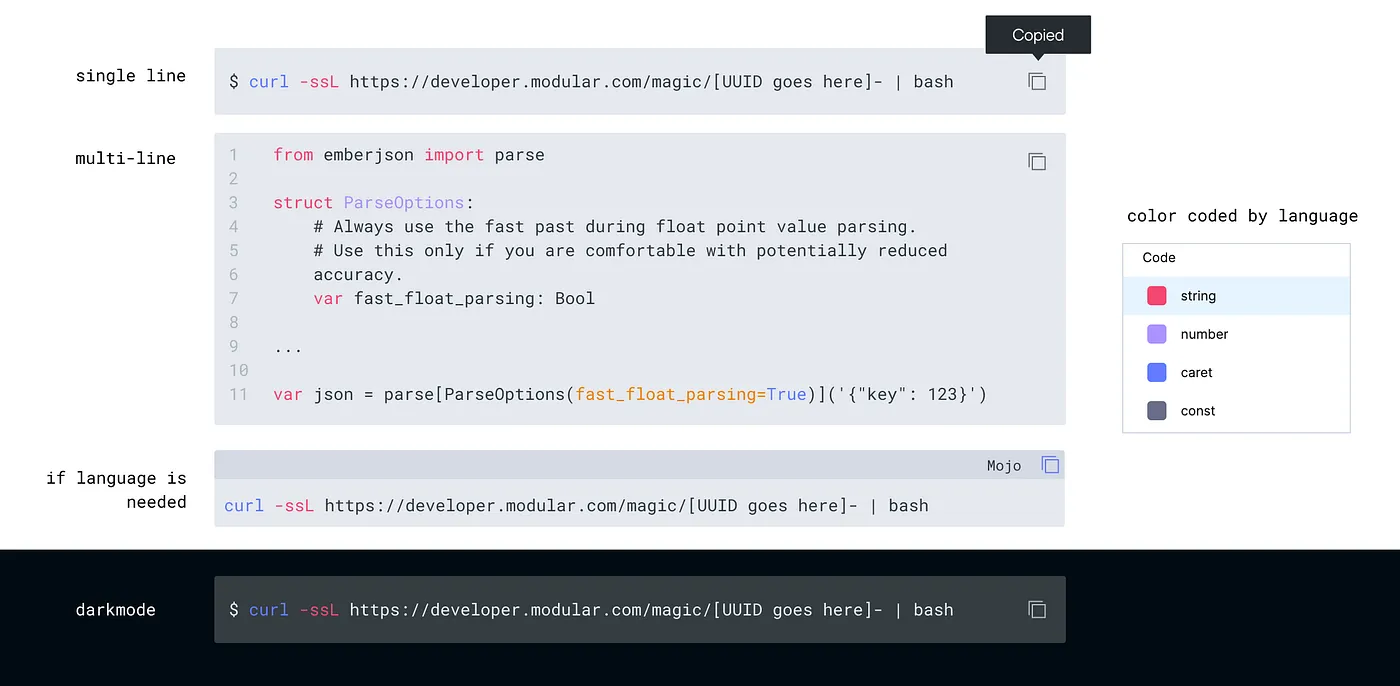Click the Code header in color panel
The height and width of the screenshot is (686, 1400).
(x=1159, y=257)
